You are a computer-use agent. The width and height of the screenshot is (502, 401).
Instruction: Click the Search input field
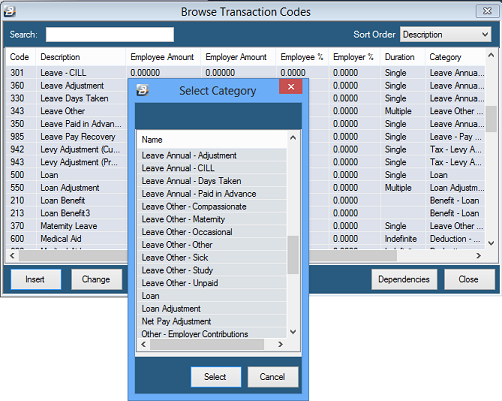110,35
